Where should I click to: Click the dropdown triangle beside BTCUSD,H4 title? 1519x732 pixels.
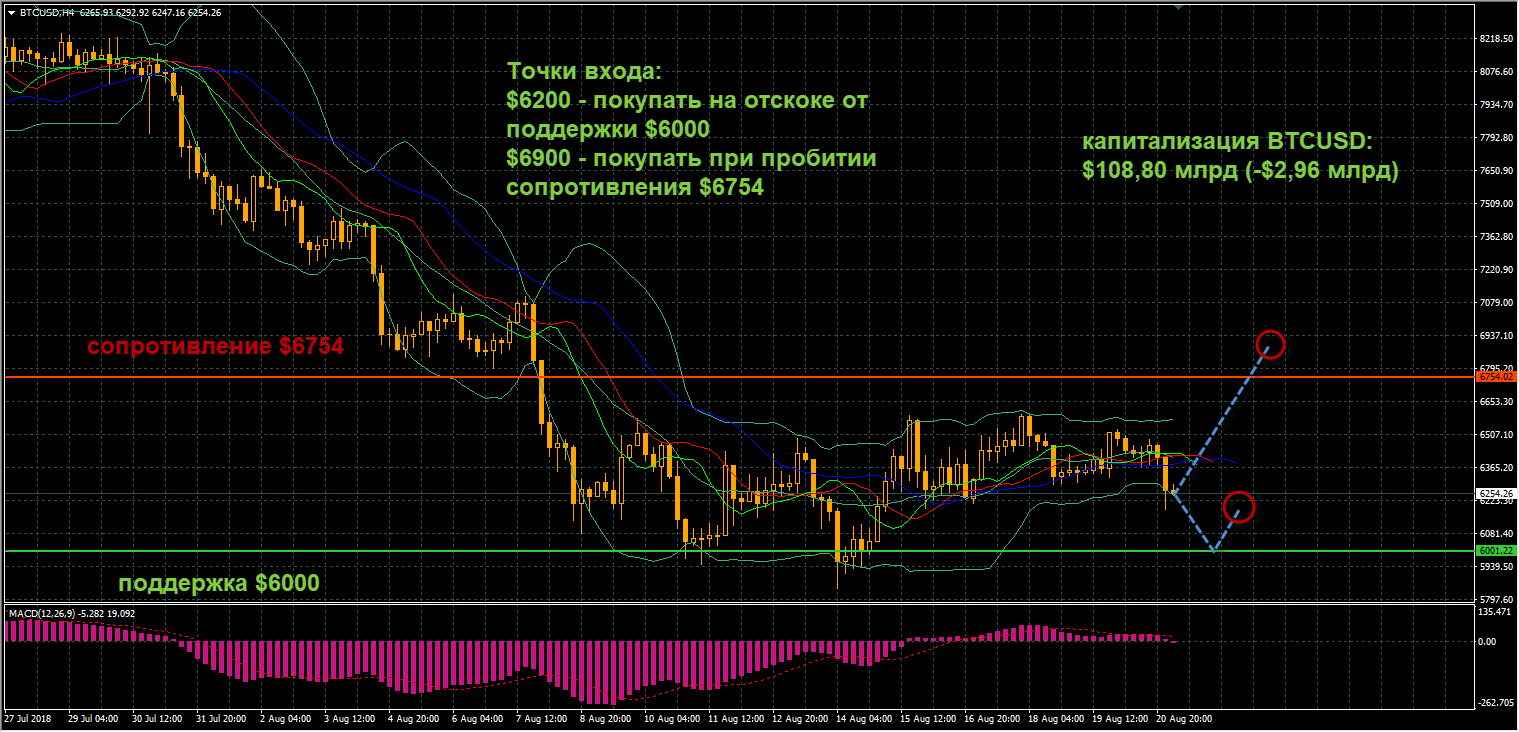click(x=11, y=12)
